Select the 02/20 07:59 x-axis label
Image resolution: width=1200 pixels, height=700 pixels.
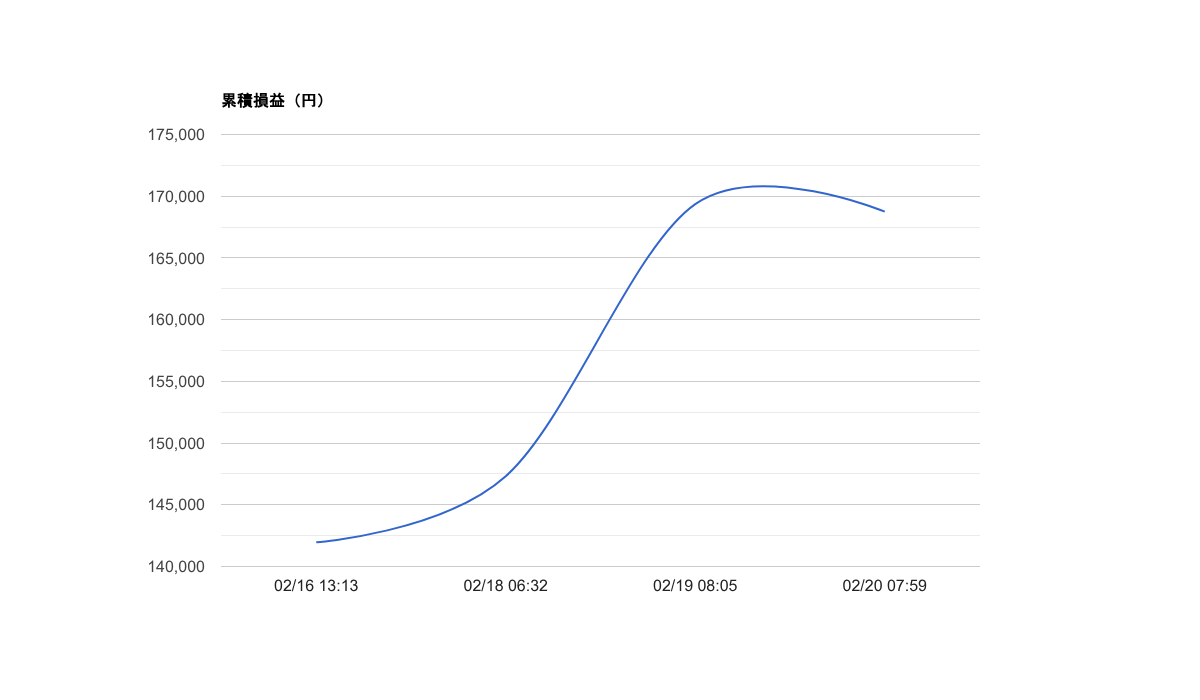tap(885, 586)
